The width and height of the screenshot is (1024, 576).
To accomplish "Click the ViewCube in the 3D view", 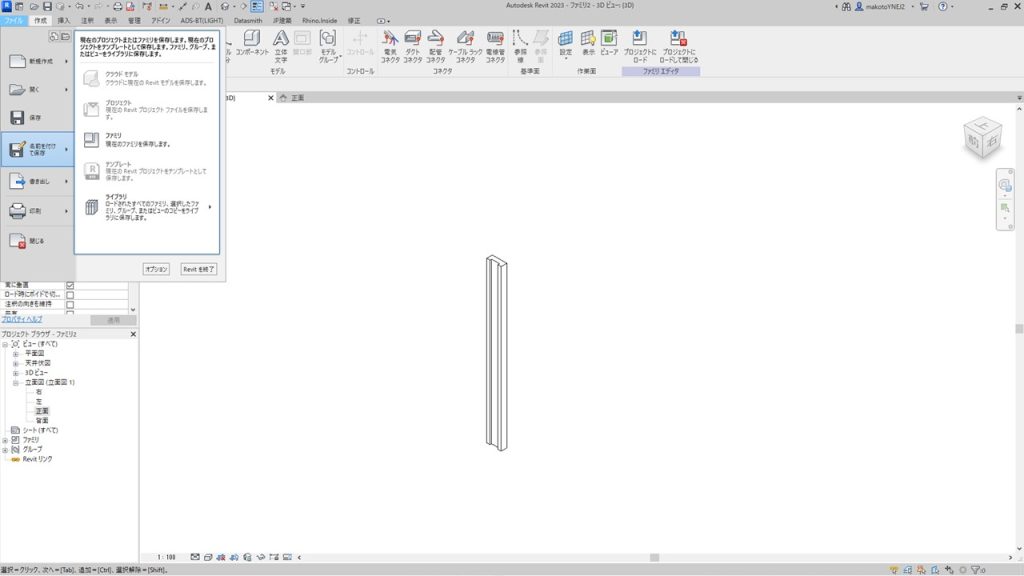I will 982,137.
